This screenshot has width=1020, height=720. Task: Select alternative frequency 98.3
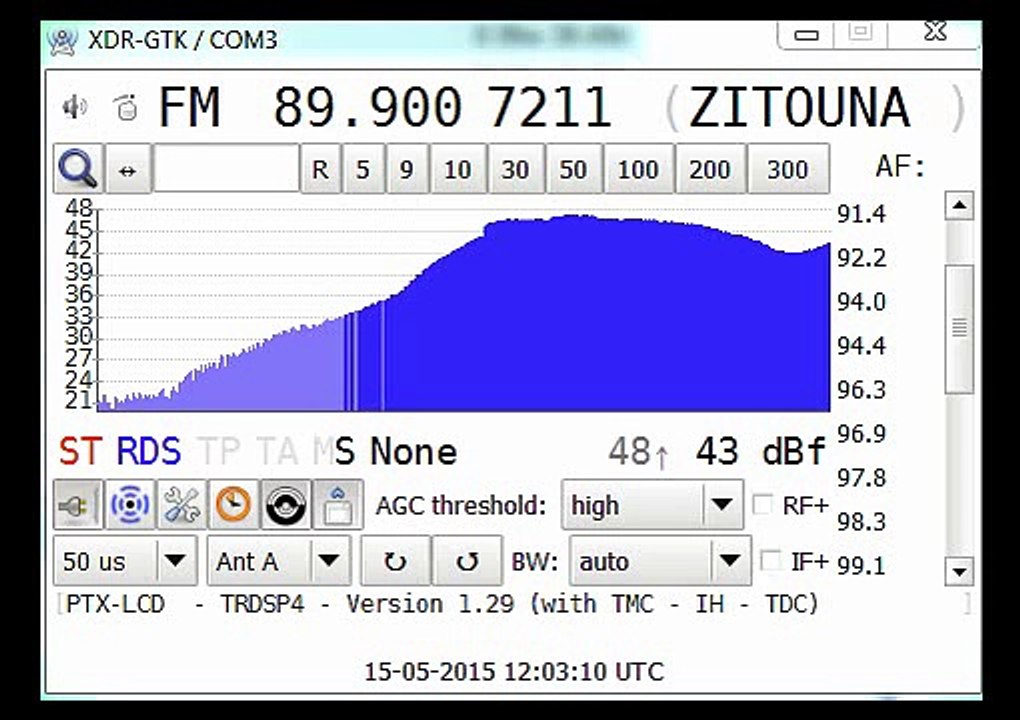[x=861, y=522]
